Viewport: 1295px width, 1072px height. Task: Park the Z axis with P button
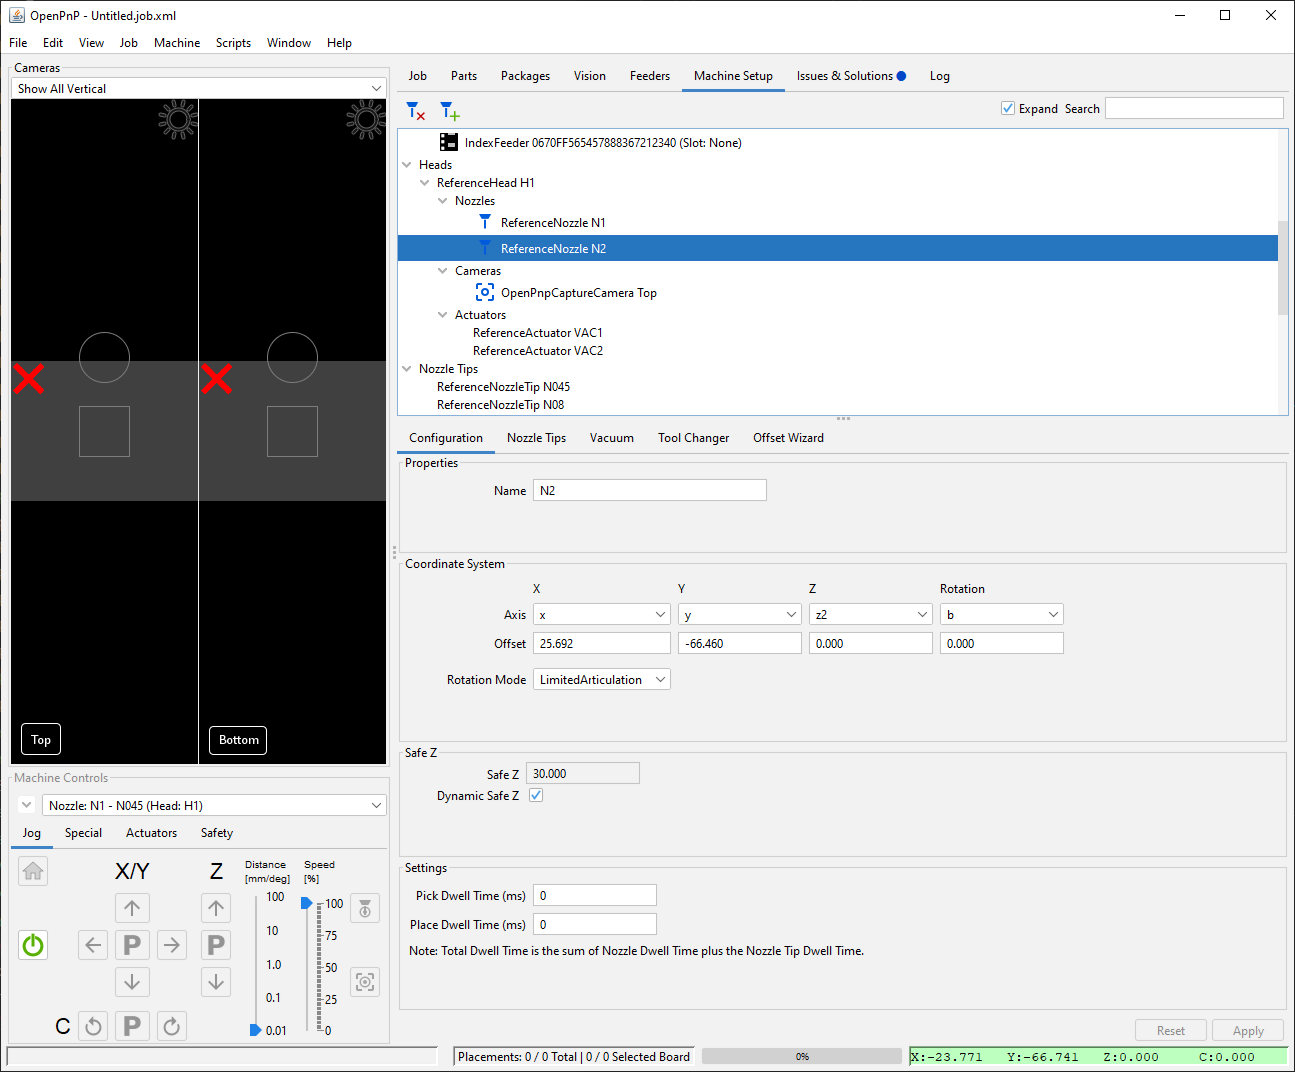pos(216,945)
